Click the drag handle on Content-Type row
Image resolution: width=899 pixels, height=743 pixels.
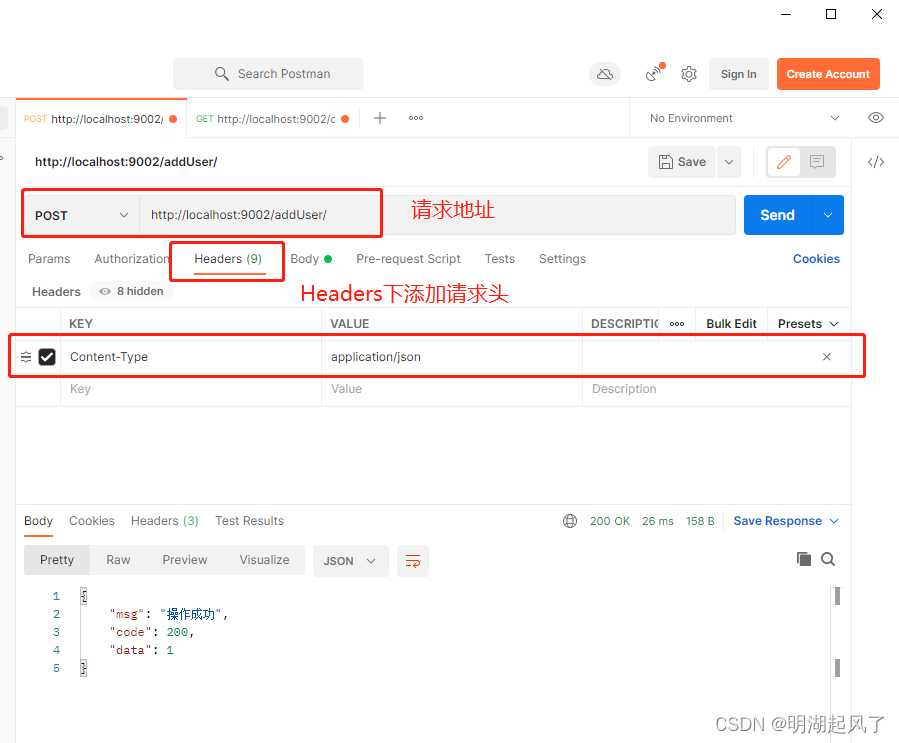26,357
